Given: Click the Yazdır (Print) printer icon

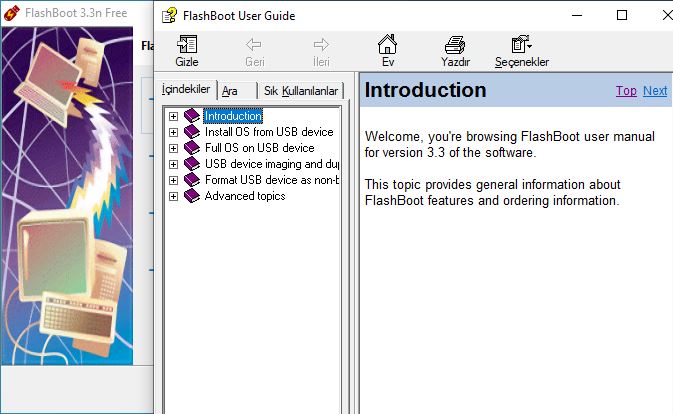Looking at the screenshot, I should click(x=455, y=45).
